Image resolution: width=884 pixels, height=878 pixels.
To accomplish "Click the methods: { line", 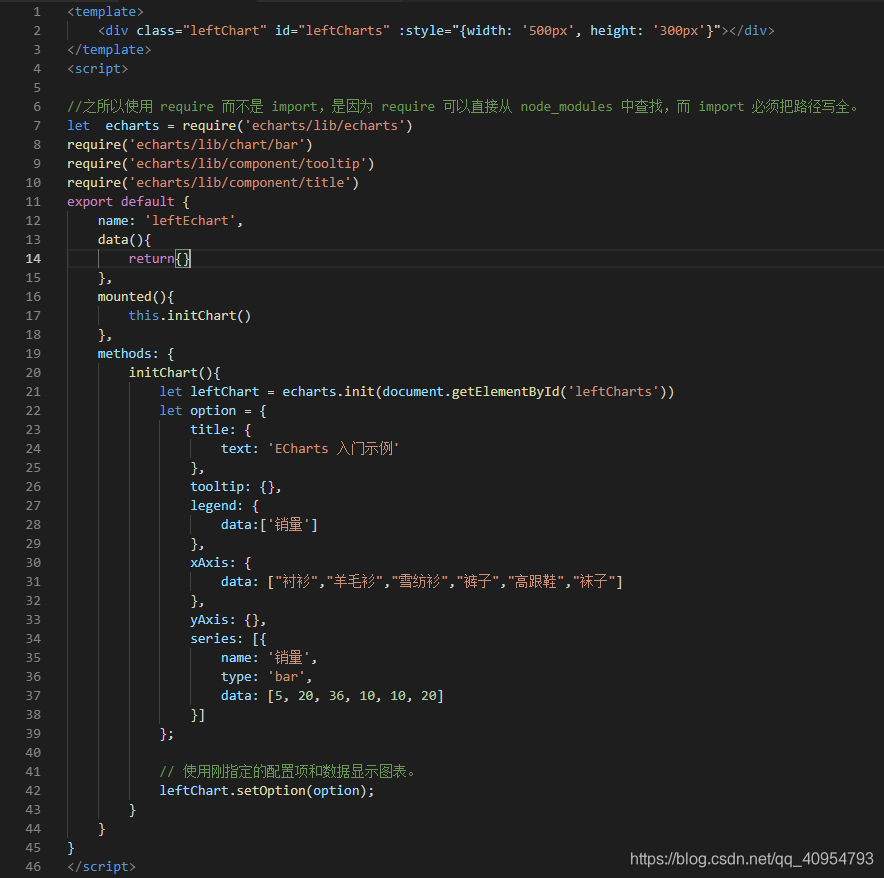I will pos(136,354).
